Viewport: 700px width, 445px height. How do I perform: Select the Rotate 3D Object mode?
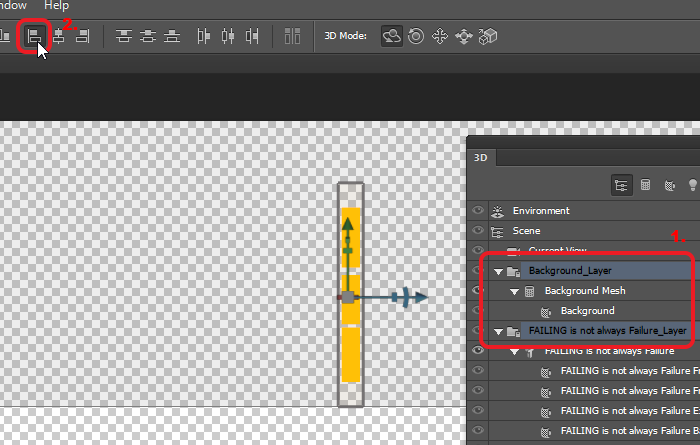click(x=392, y=36)
